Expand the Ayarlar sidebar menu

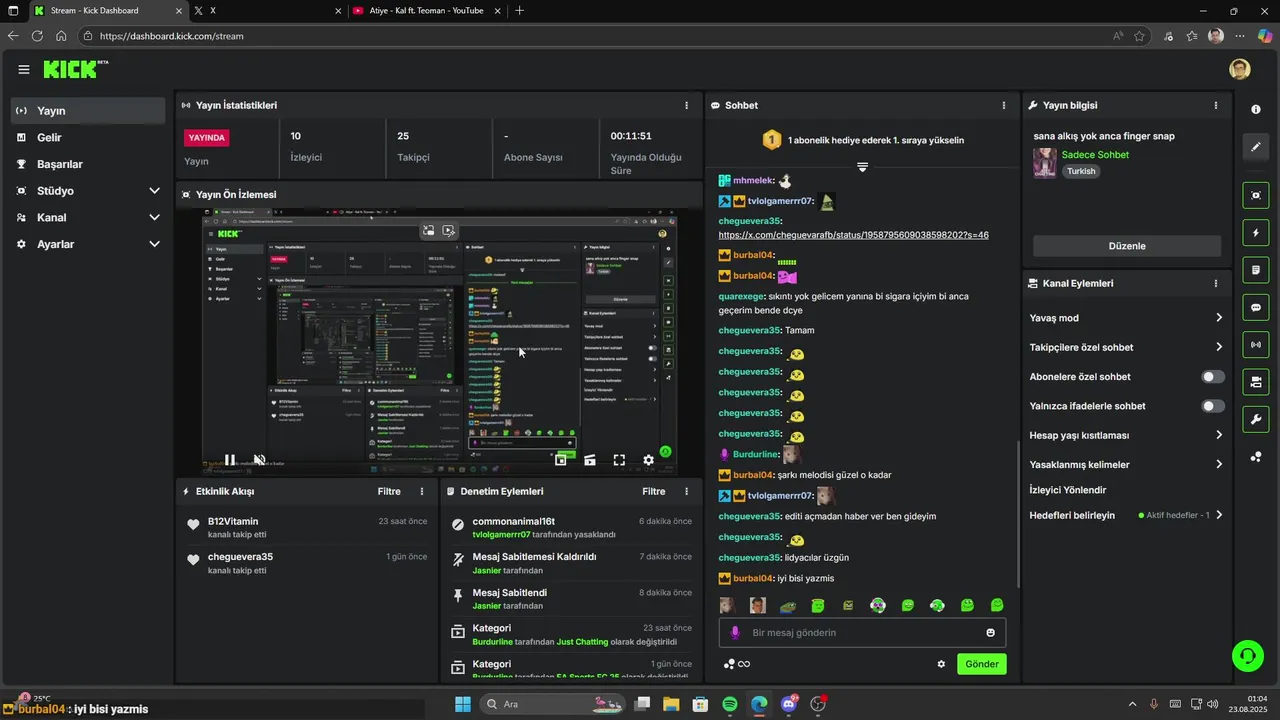[88, 244]
